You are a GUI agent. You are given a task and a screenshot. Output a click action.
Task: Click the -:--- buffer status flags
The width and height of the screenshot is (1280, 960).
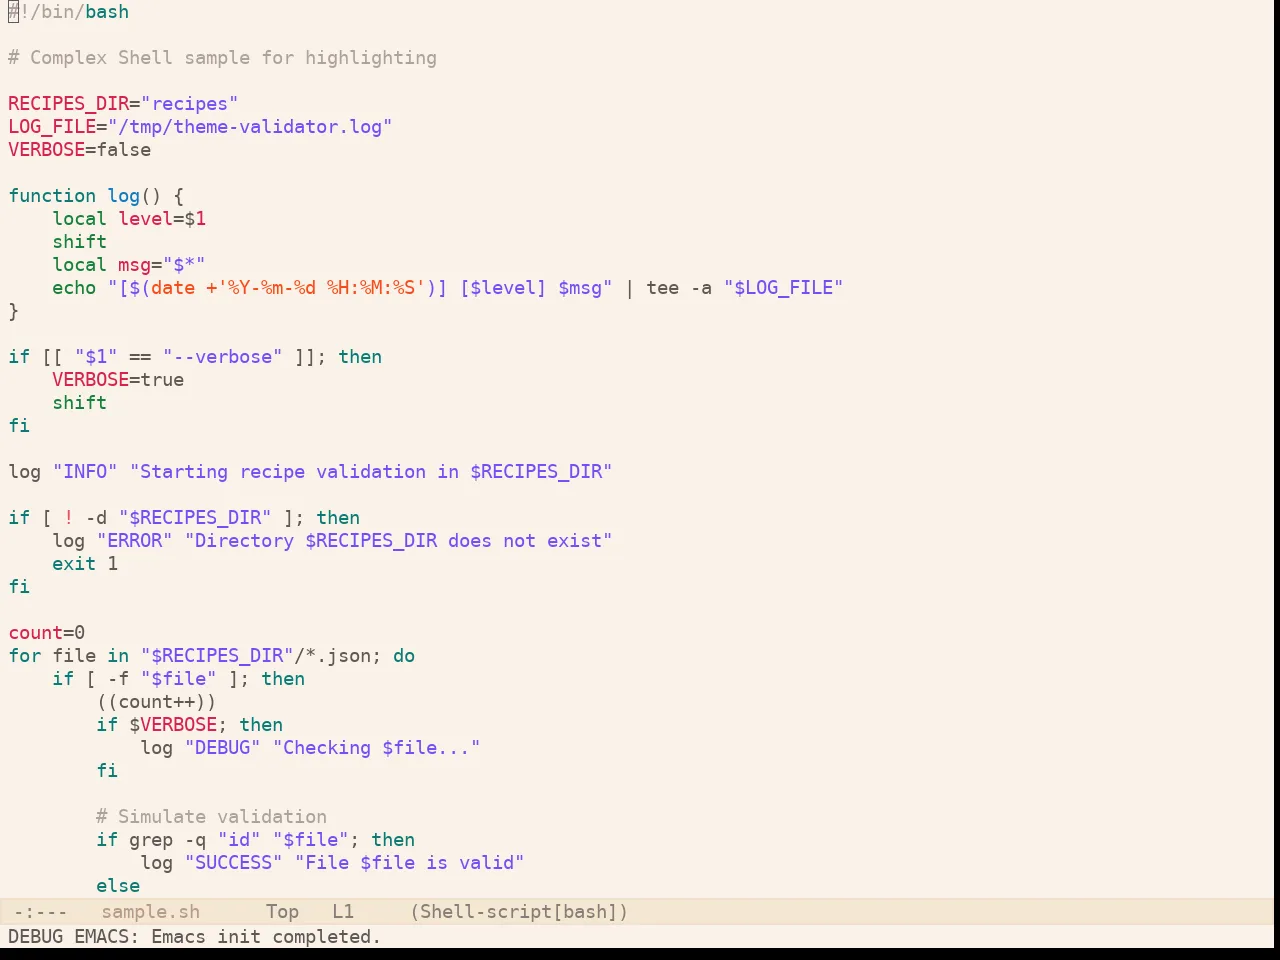(x=41, y=912)
